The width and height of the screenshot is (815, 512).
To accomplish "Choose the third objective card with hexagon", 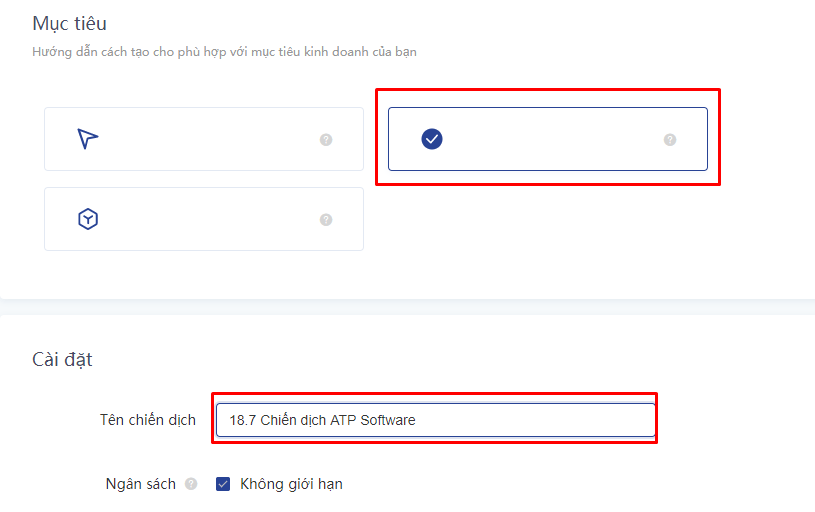I will point(204,219).
